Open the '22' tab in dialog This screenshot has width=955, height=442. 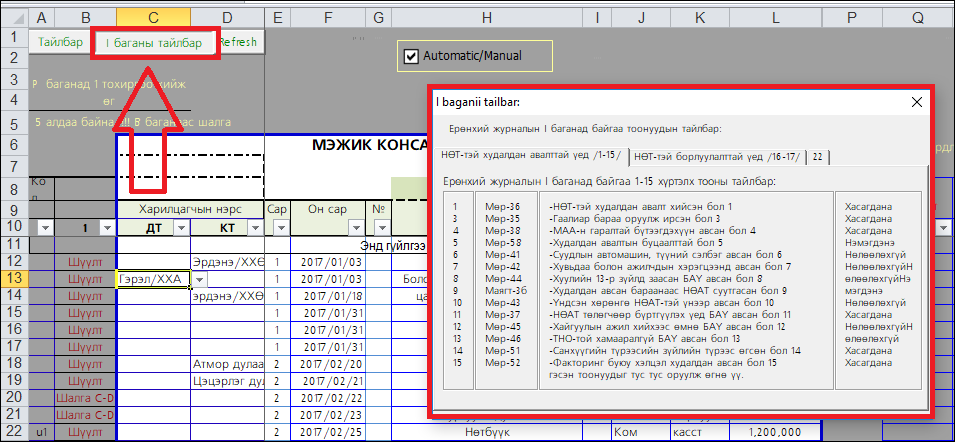pos(818,156)
